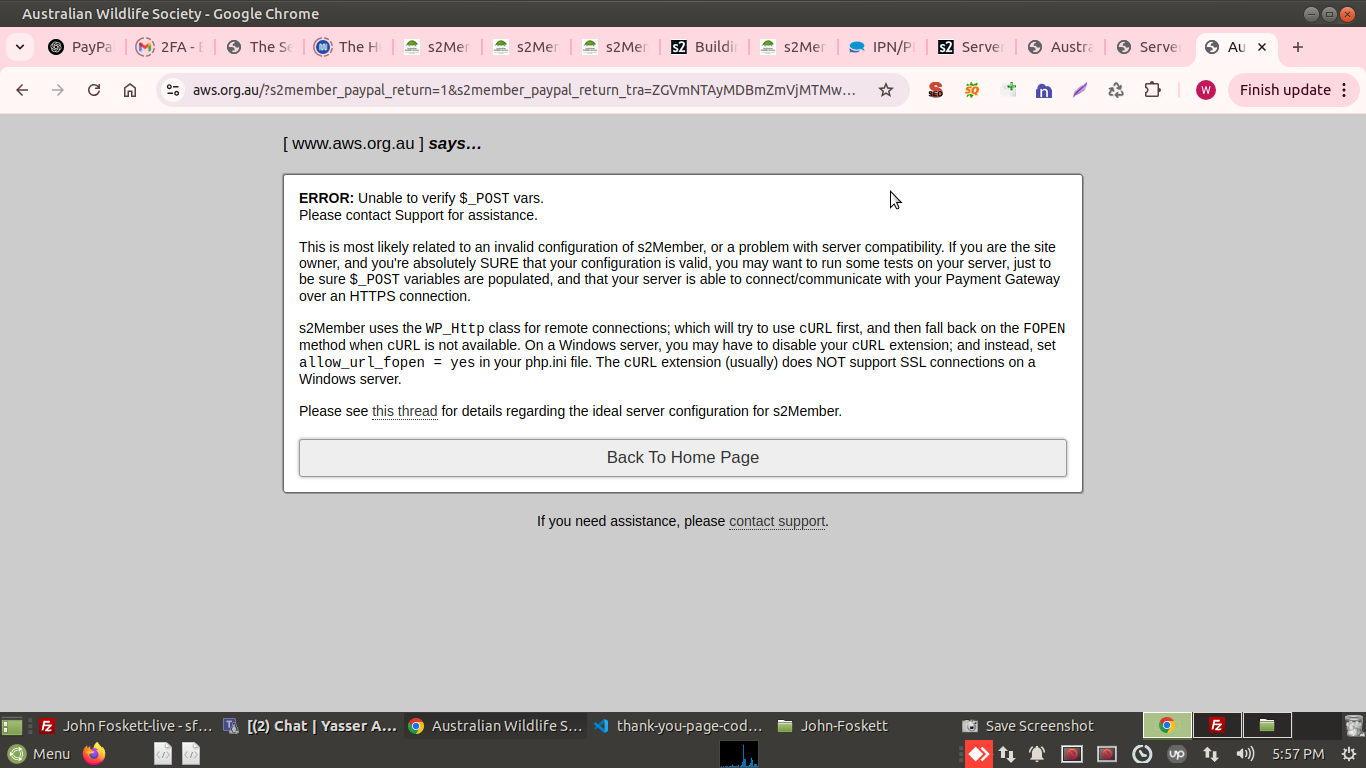Close the active 'Au' tab
The image size is (1366, 768).
[x=1262, y=47]
